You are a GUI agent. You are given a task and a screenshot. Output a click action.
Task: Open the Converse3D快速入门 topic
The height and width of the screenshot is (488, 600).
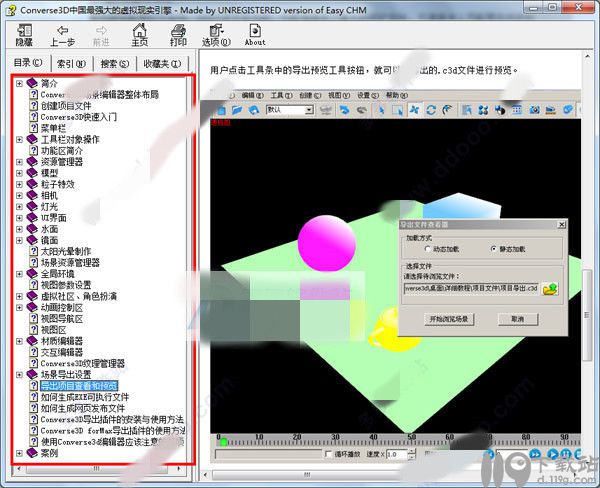[x=79, y=117]
